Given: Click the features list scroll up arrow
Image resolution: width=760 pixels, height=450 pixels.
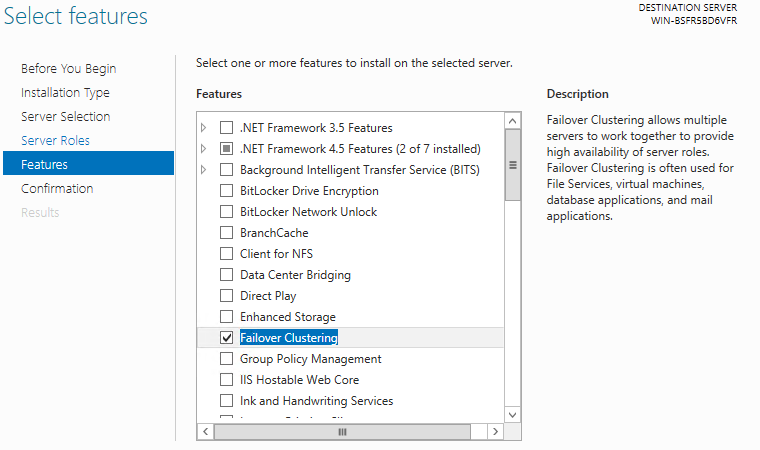Looking at the screenshot, I should (x=513, y=119).
